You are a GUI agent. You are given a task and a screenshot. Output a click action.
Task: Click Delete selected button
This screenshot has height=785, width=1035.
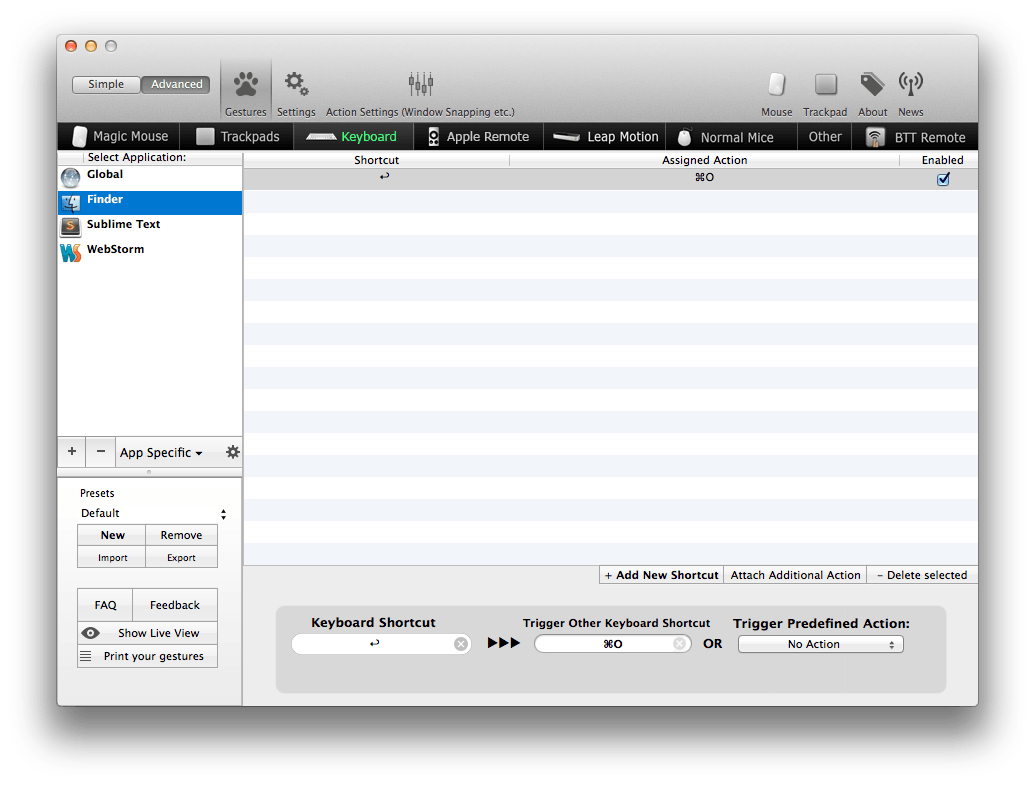(x=921, y=575)
